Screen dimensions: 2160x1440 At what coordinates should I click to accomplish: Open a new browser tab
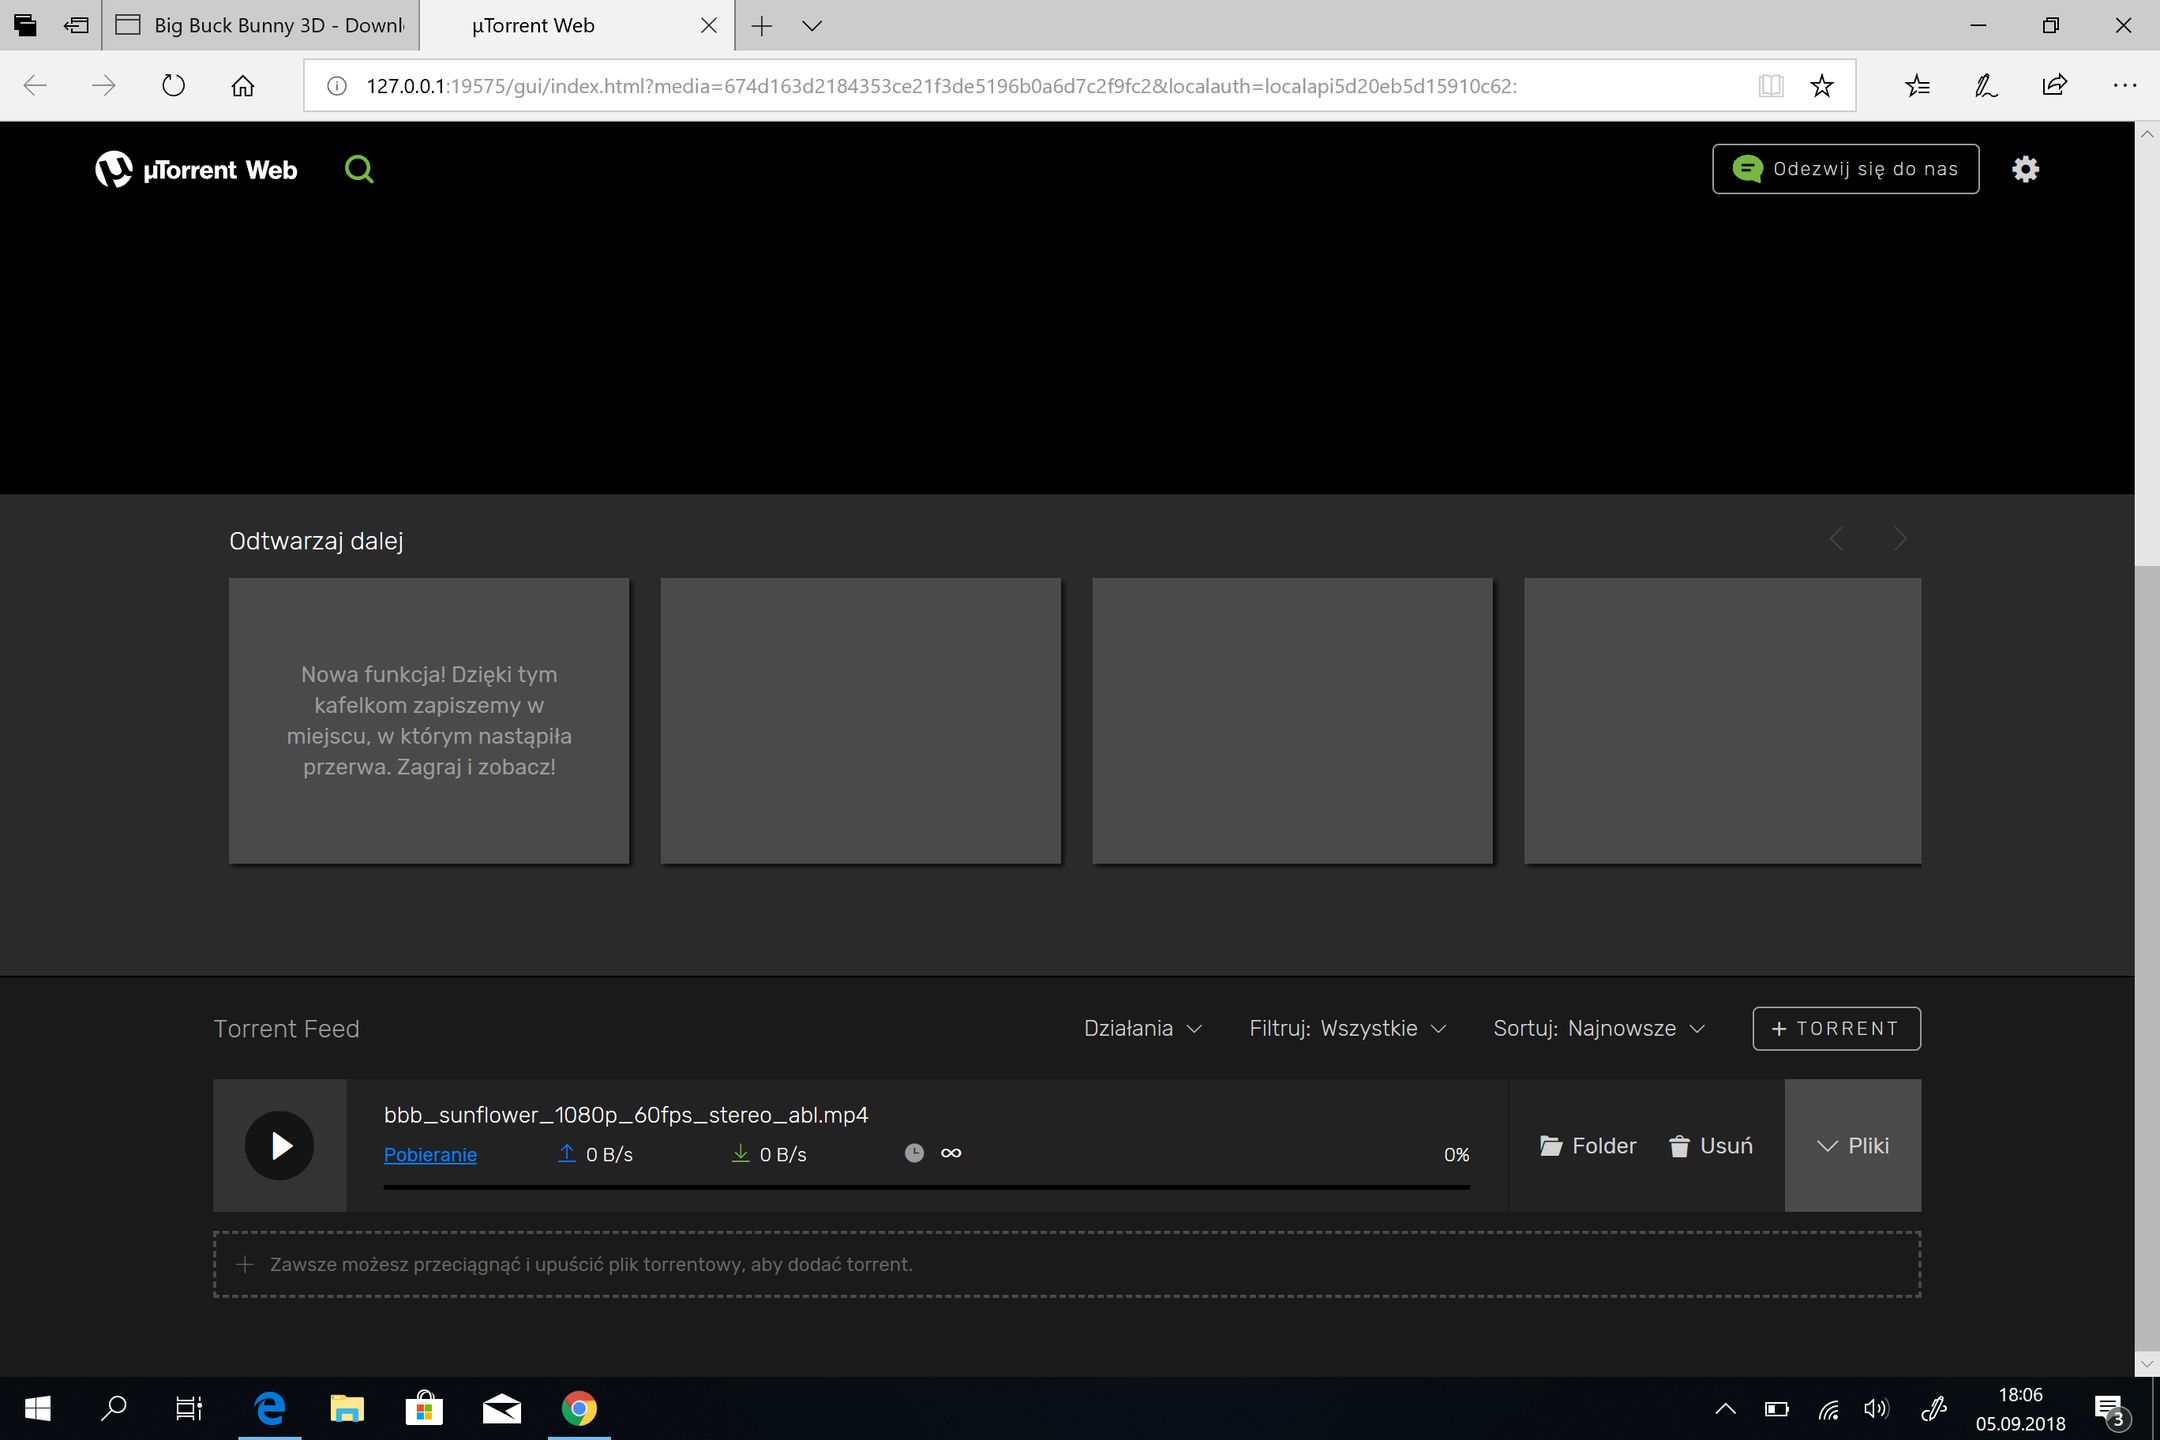[x=762, y=26]
